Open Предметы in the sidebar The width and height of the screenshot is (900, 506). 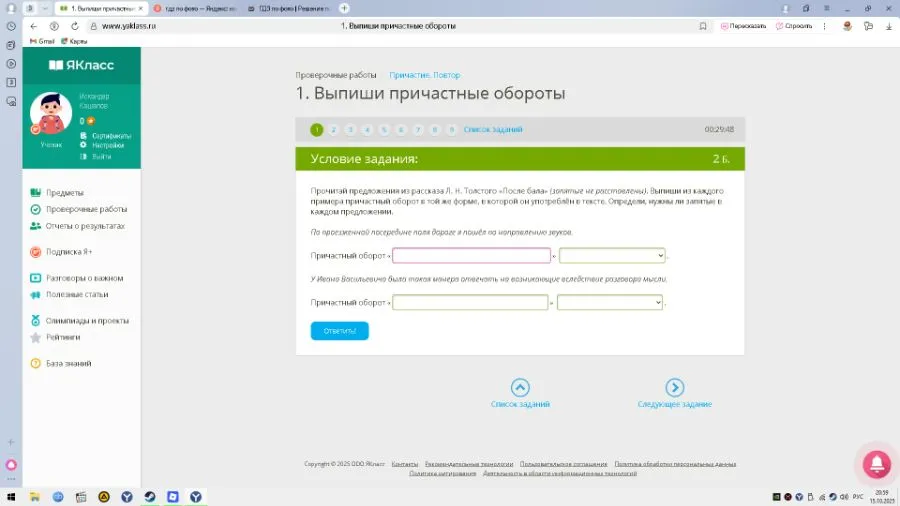coord(64,193)
